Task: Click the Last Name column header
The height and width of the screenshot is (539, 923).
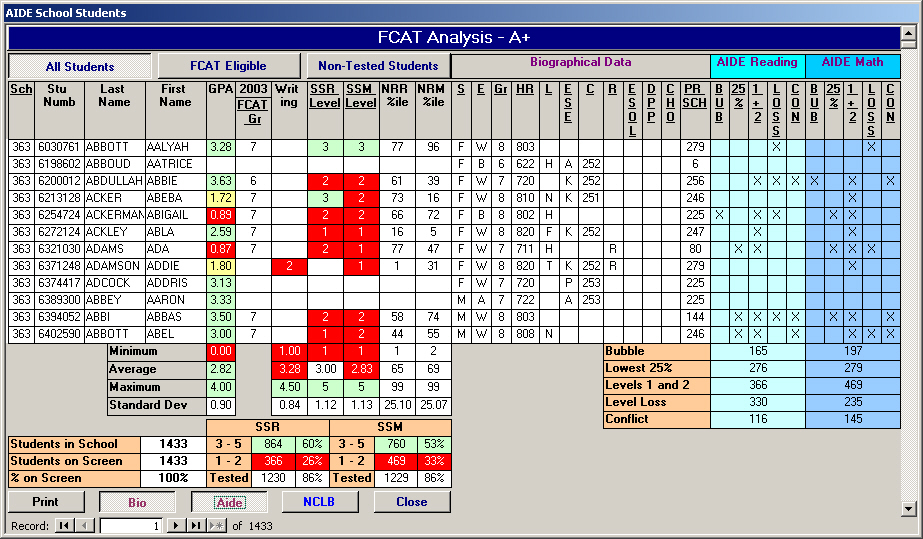Action: (114, 95)
